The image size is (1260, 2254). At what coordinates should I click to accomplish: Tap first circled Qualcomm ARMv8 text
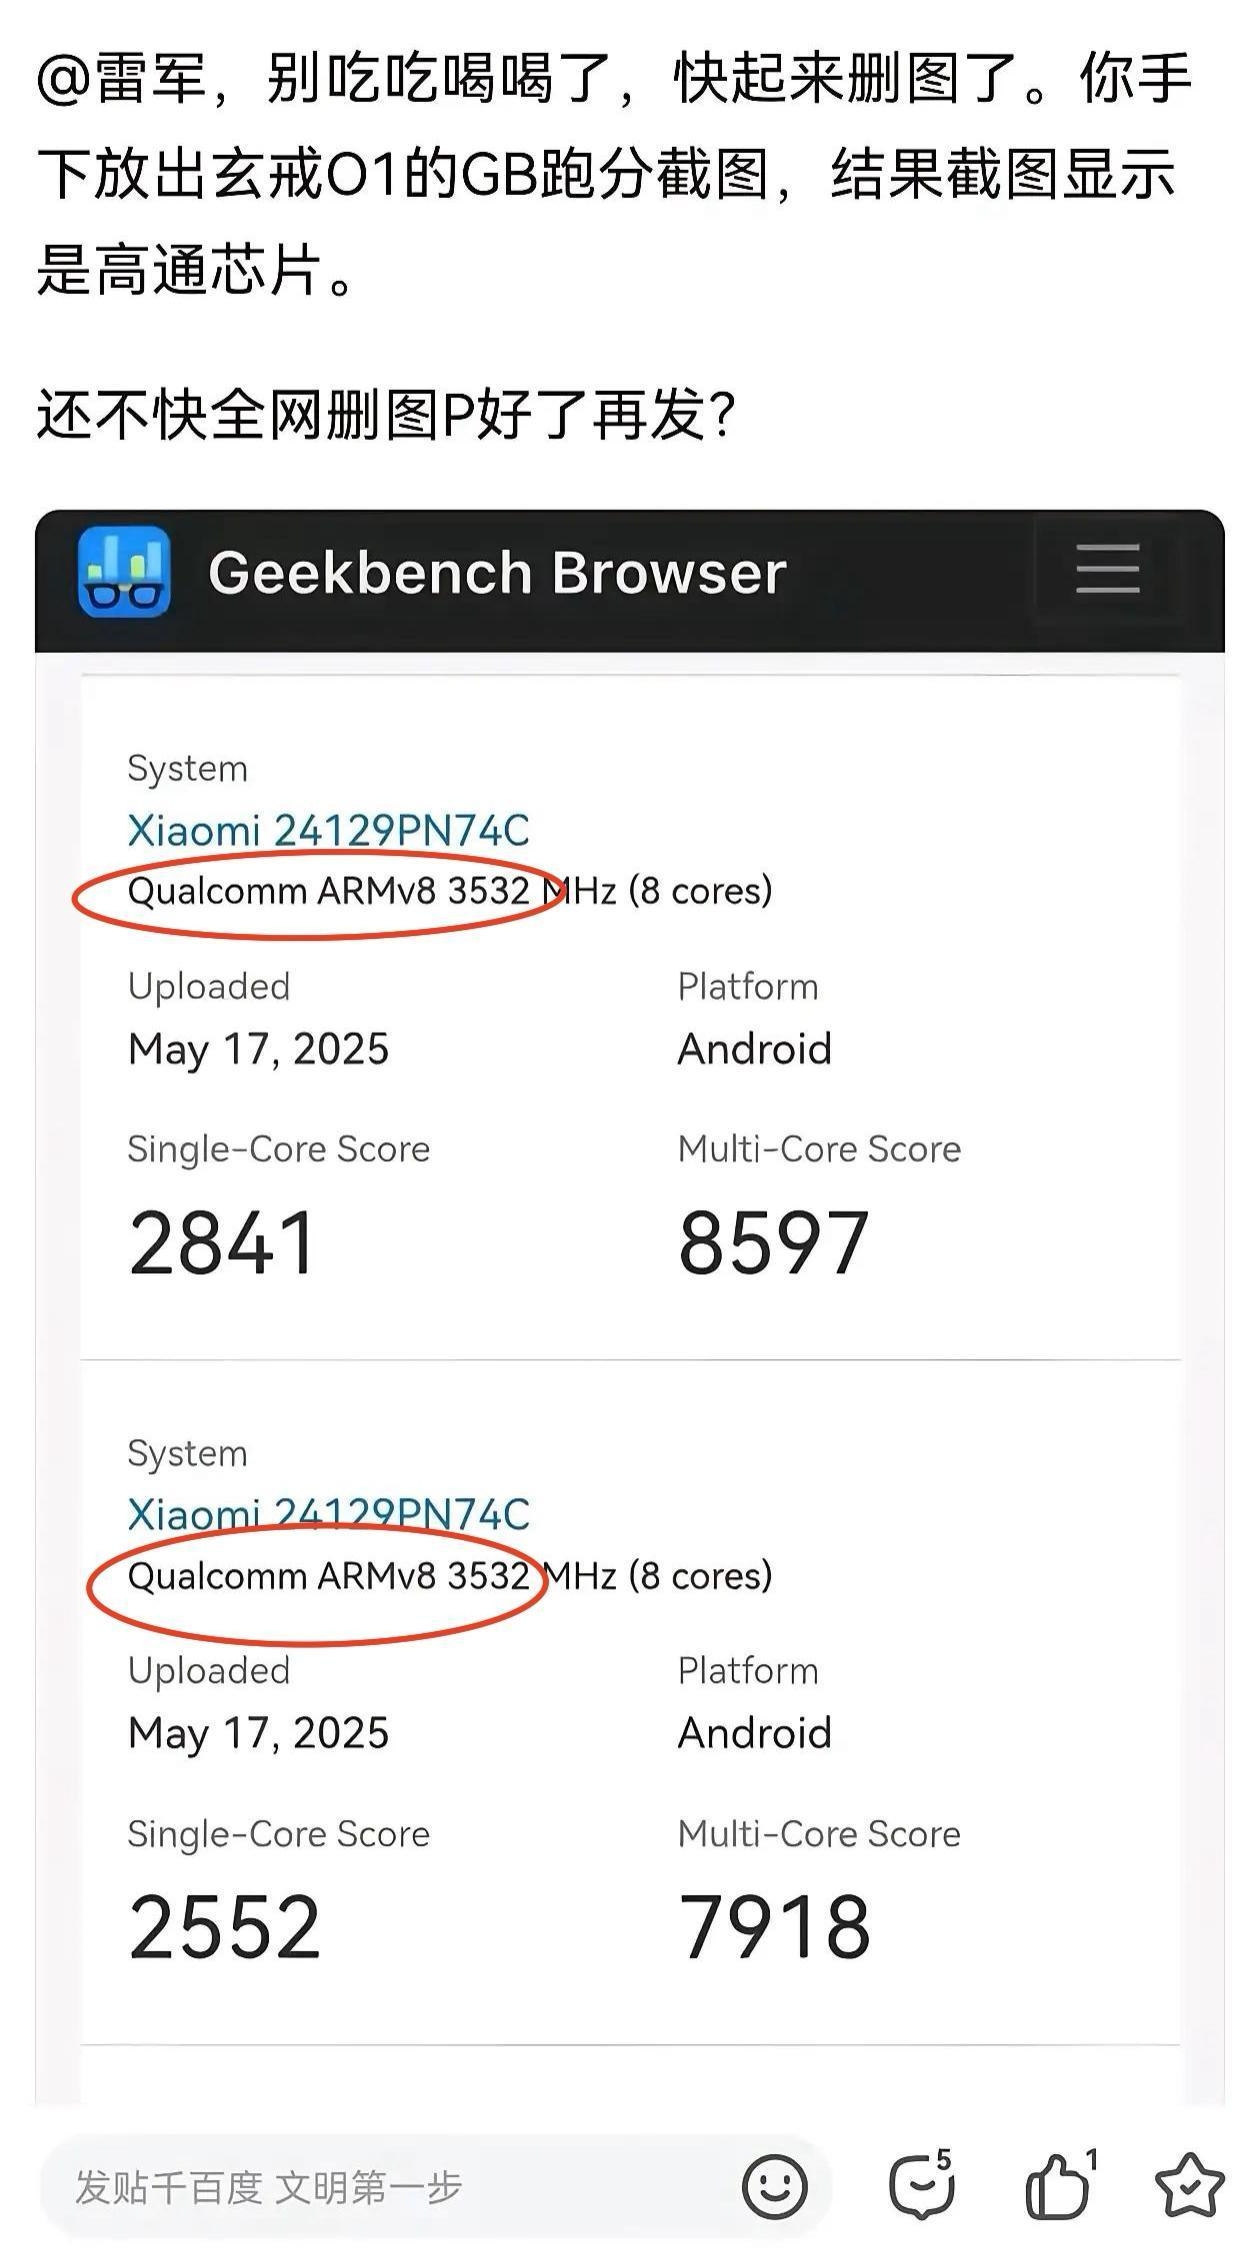pyautogui.click(x=328, y=890)
